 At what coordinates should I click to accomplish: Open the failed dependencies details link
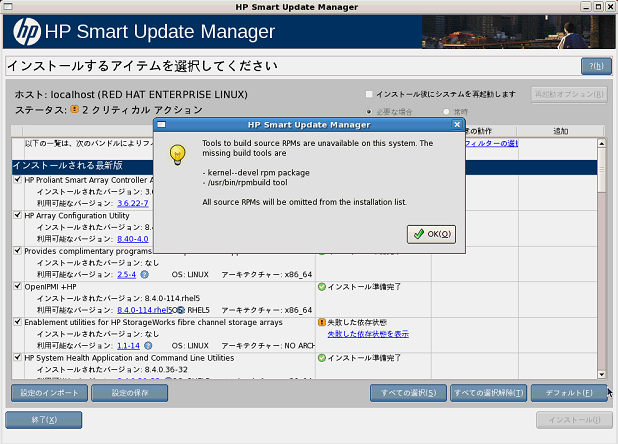368,334
